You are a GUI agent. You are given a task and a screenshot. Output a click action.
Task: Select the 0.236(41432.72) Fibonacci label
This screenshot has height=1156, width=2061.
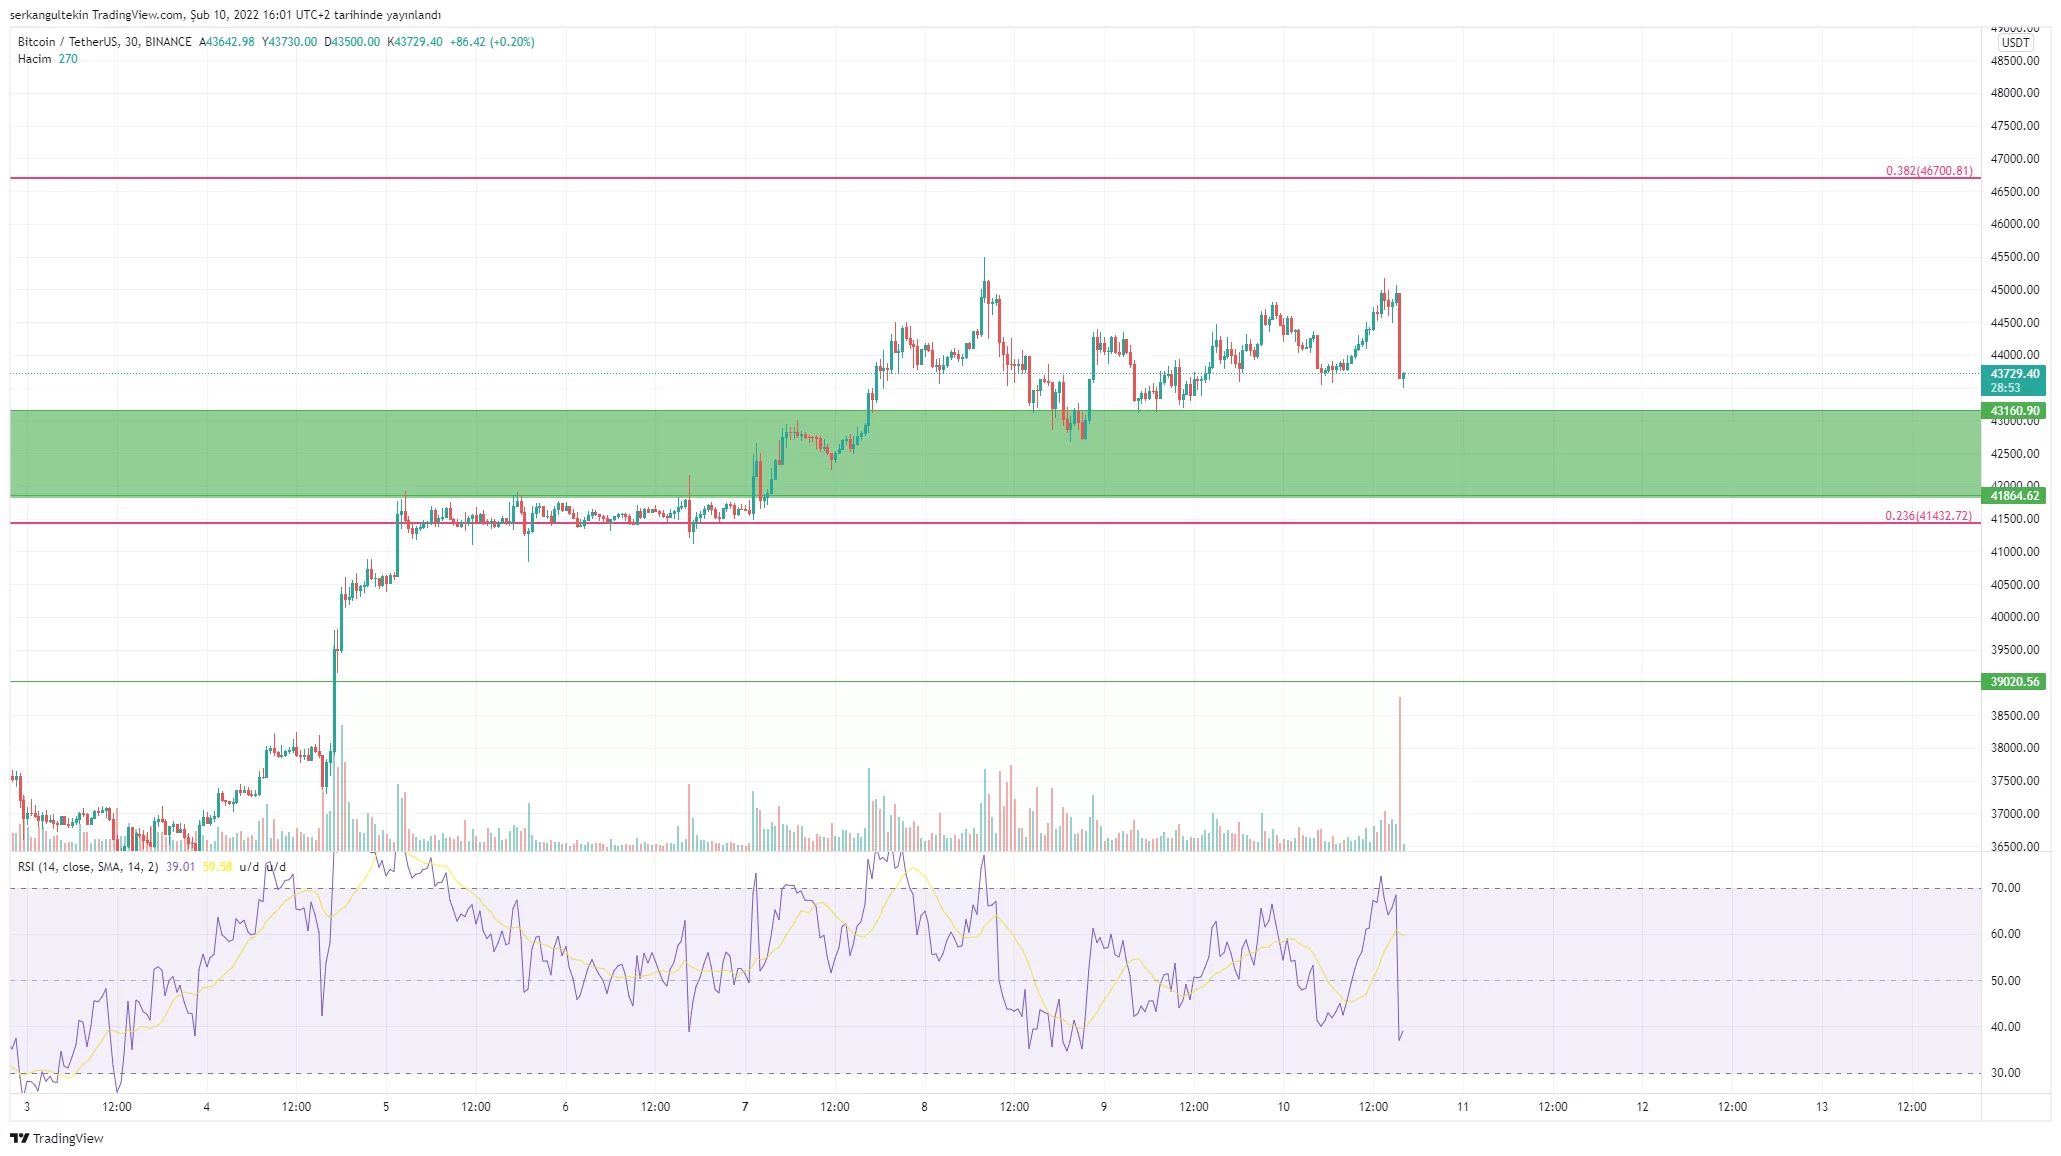1927,516
